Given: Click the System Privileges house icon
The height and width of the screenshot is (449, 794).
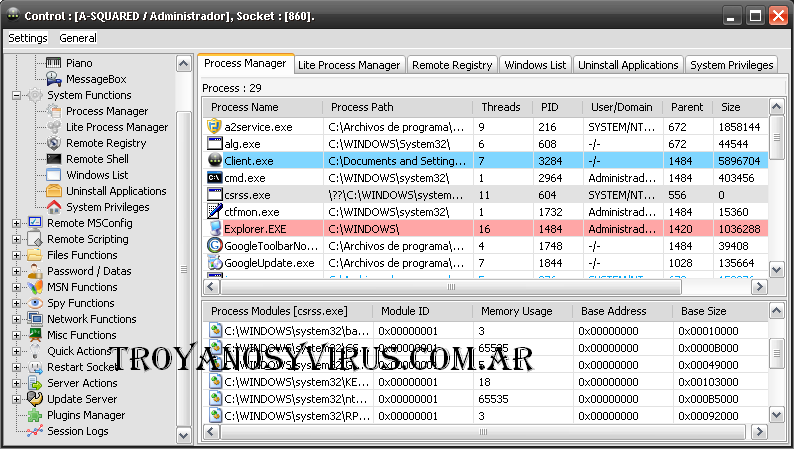Looking at the screenshot, I should [54, 207].
